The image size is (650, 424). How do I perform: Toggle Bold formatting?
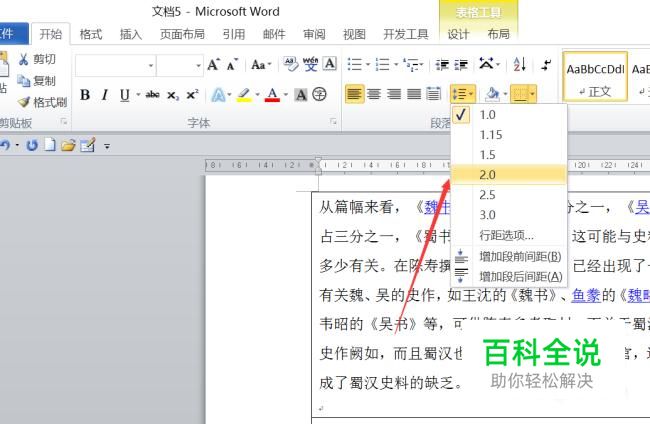[85, 95]
